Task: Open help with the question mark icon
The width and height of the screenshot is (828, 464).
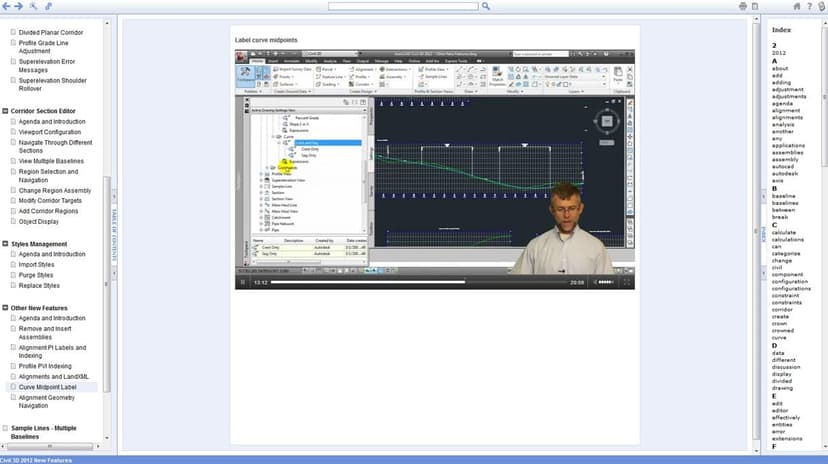Action: pos(810,6)
